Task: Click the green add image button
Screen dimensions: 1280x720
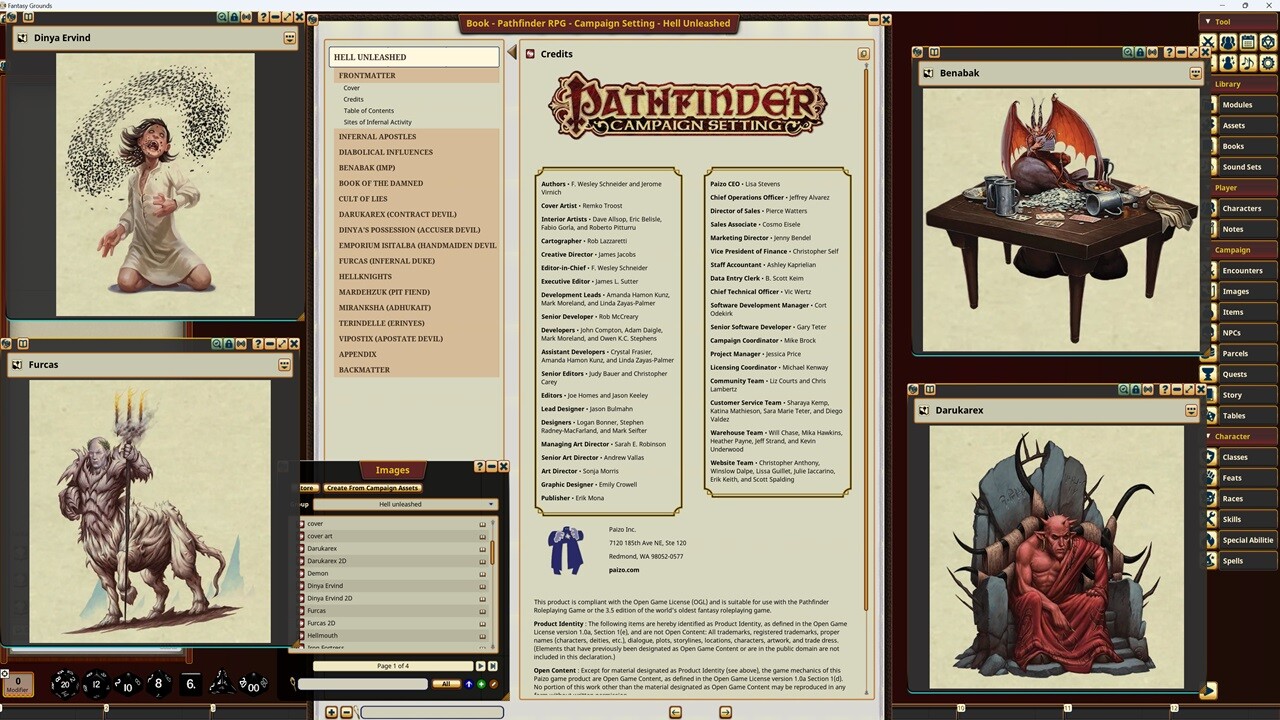Action: (481, 684)
